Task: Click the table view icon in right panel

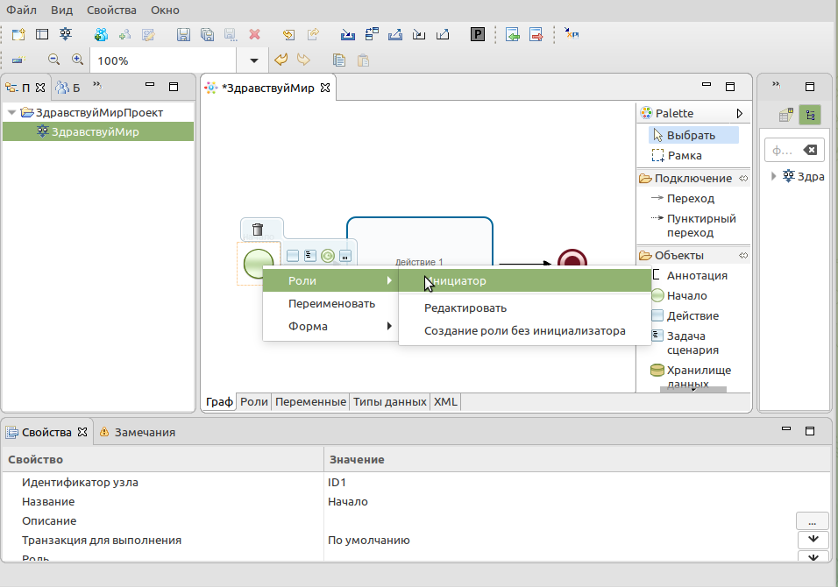Action: (x=786, y=115)
